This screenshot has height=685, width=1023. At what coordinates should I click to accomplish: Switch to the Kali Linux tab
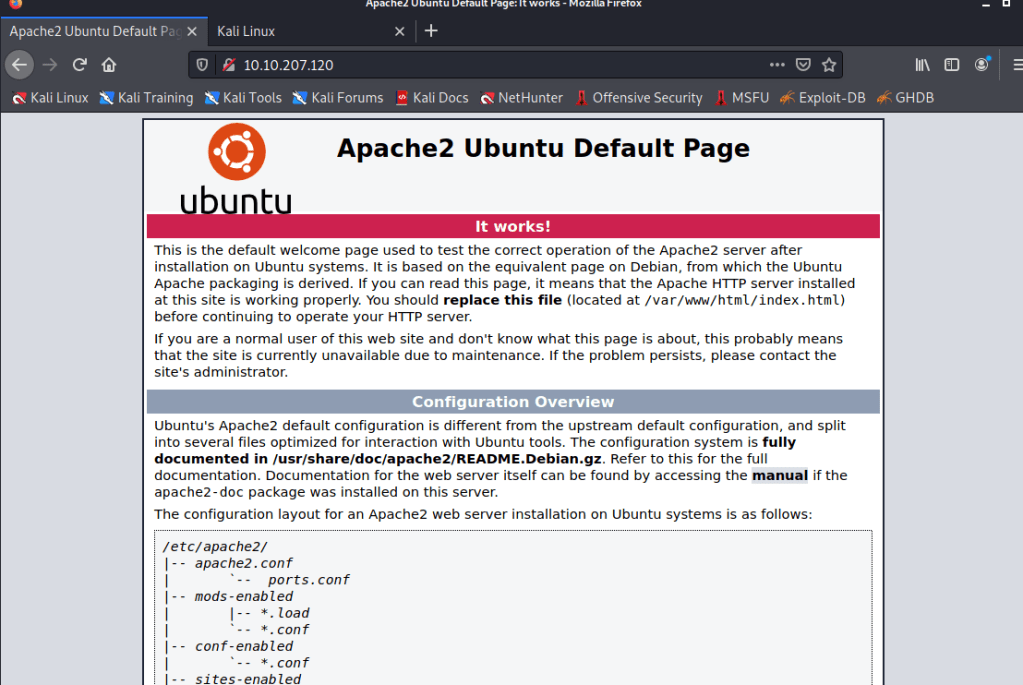click(300, 31)
